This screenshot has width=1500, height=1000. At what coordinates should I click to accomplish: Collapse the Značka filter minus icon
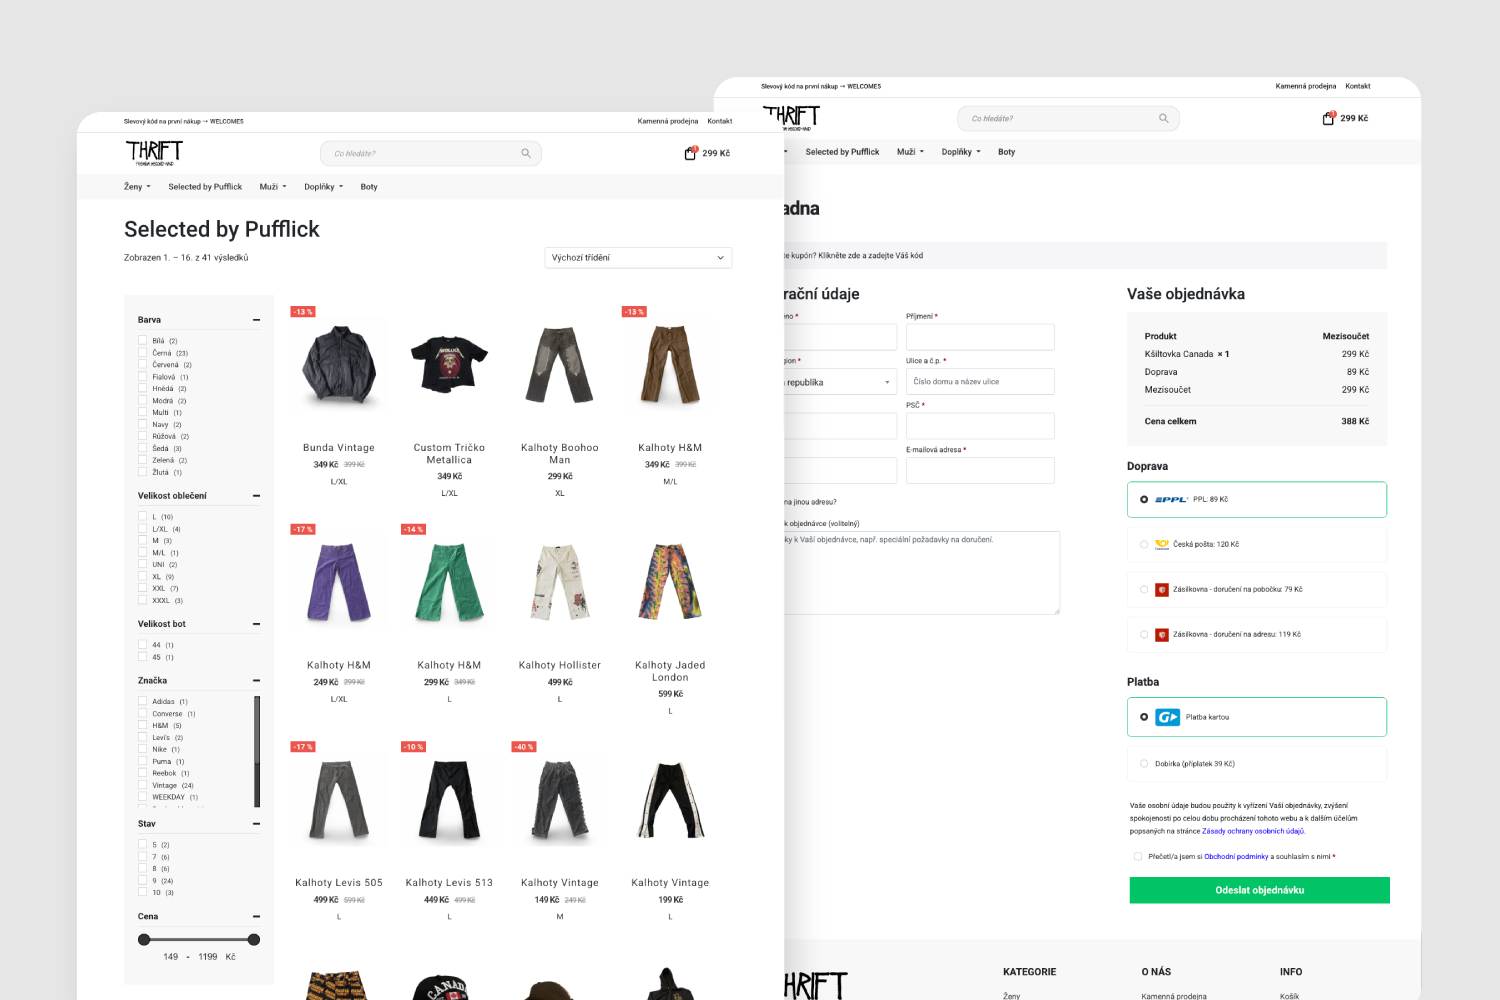click(x=256, y=681)
